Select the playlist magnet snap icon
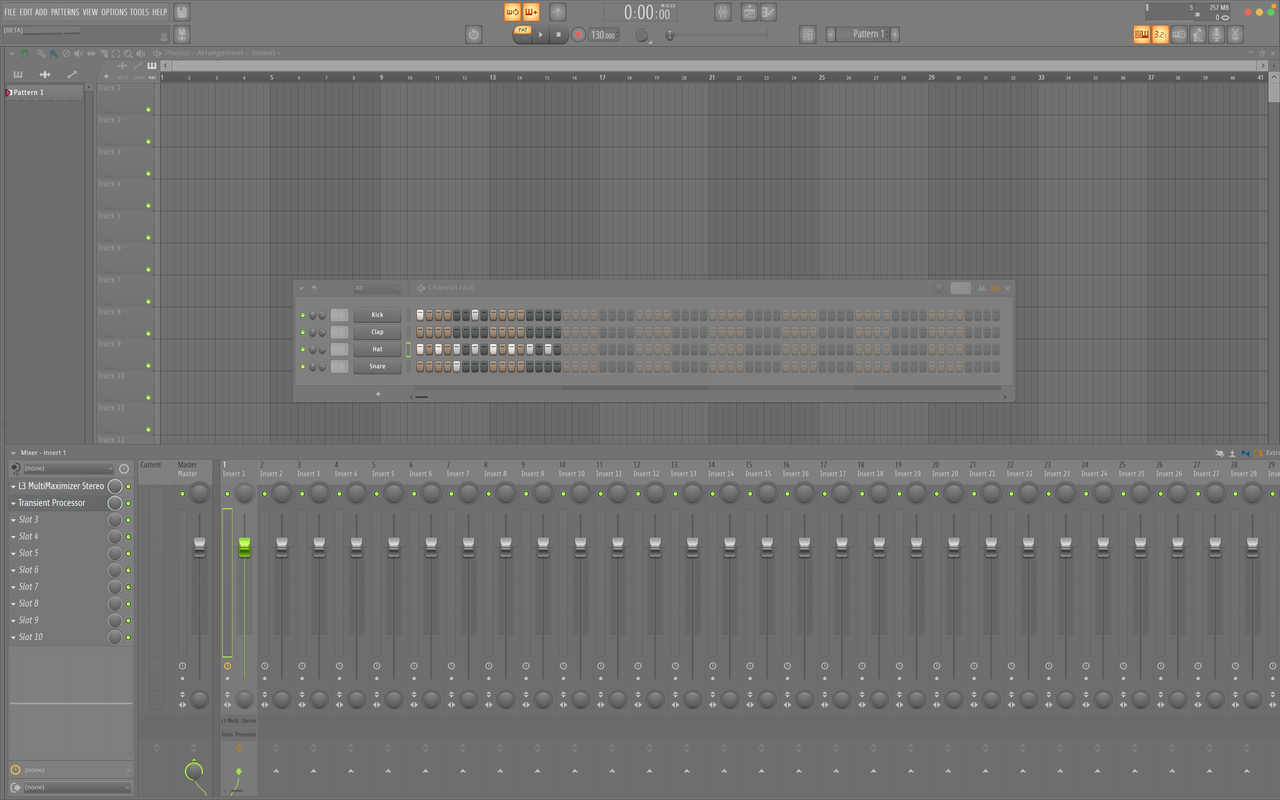 click(x=25, y=54)
